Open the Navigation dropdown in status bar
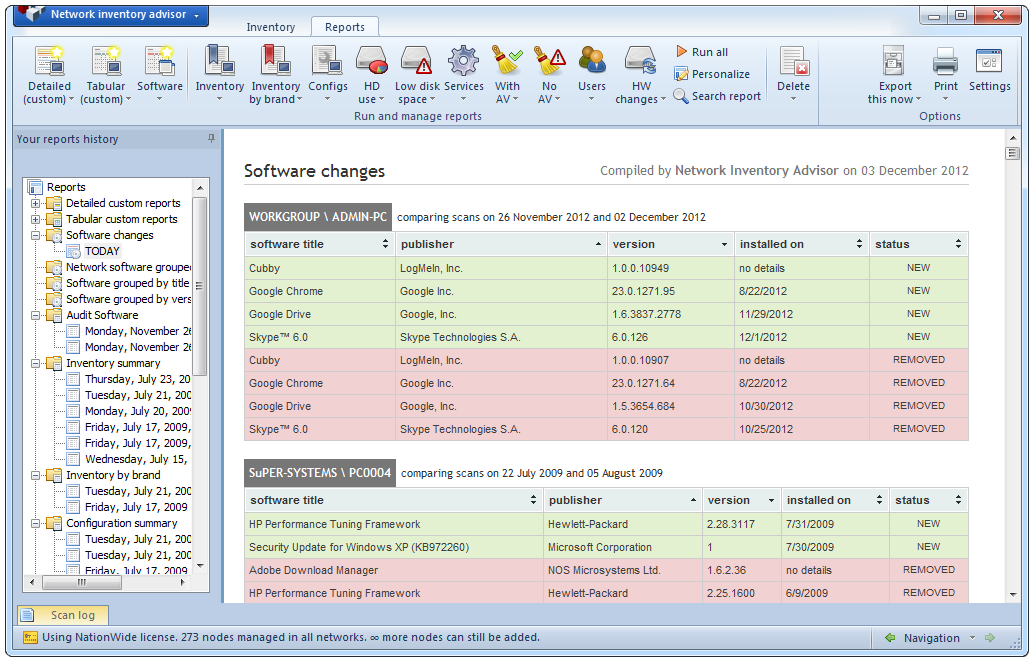The width and height of the screenshot is (1034, 662). pos(972,638)
